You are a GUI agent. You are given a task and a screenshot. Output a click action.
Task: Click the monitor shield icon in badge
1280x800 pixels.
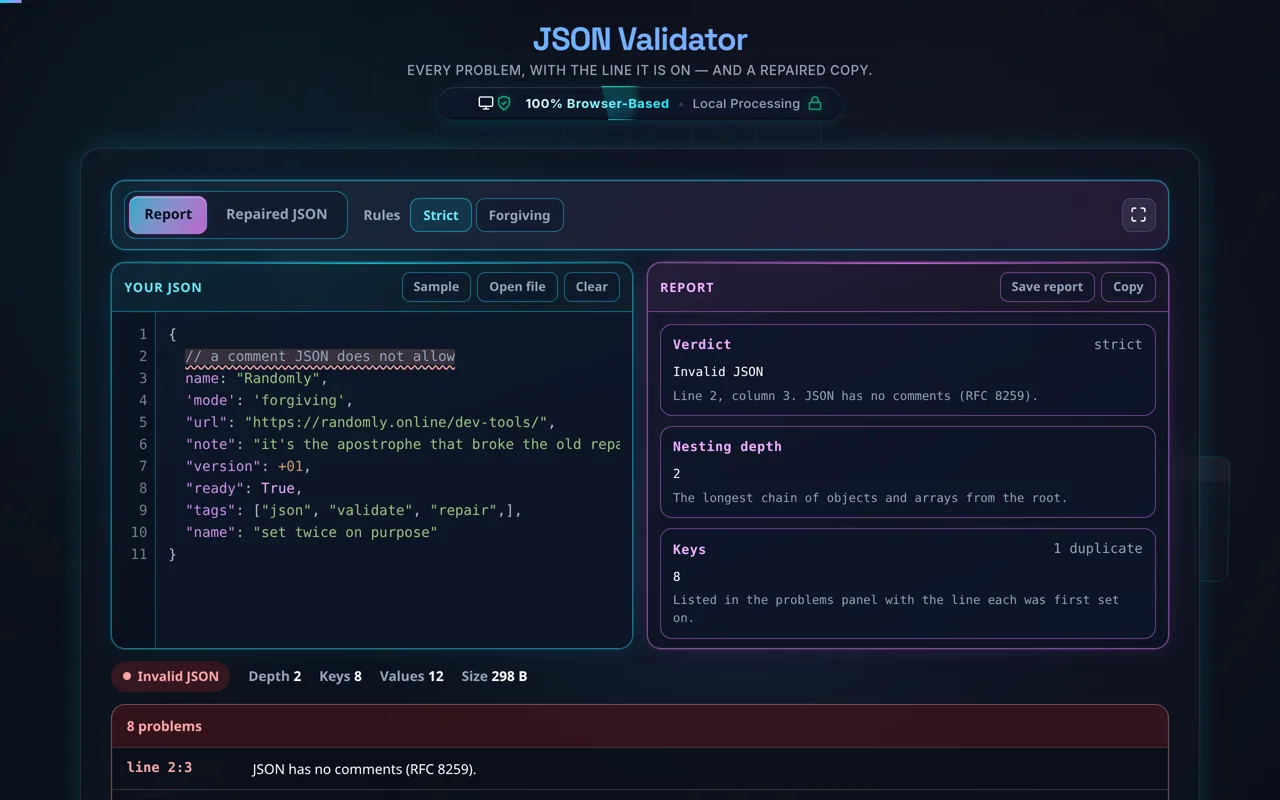(494, 103)
